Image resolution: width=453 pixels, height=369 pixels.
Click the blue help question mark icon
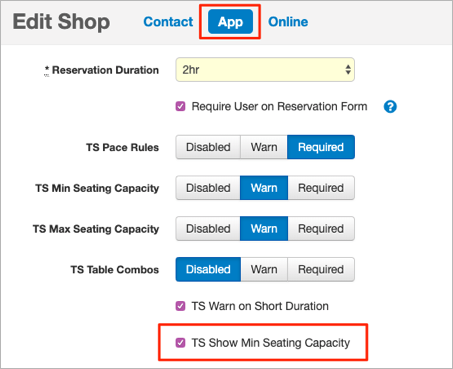coord(390,107)
